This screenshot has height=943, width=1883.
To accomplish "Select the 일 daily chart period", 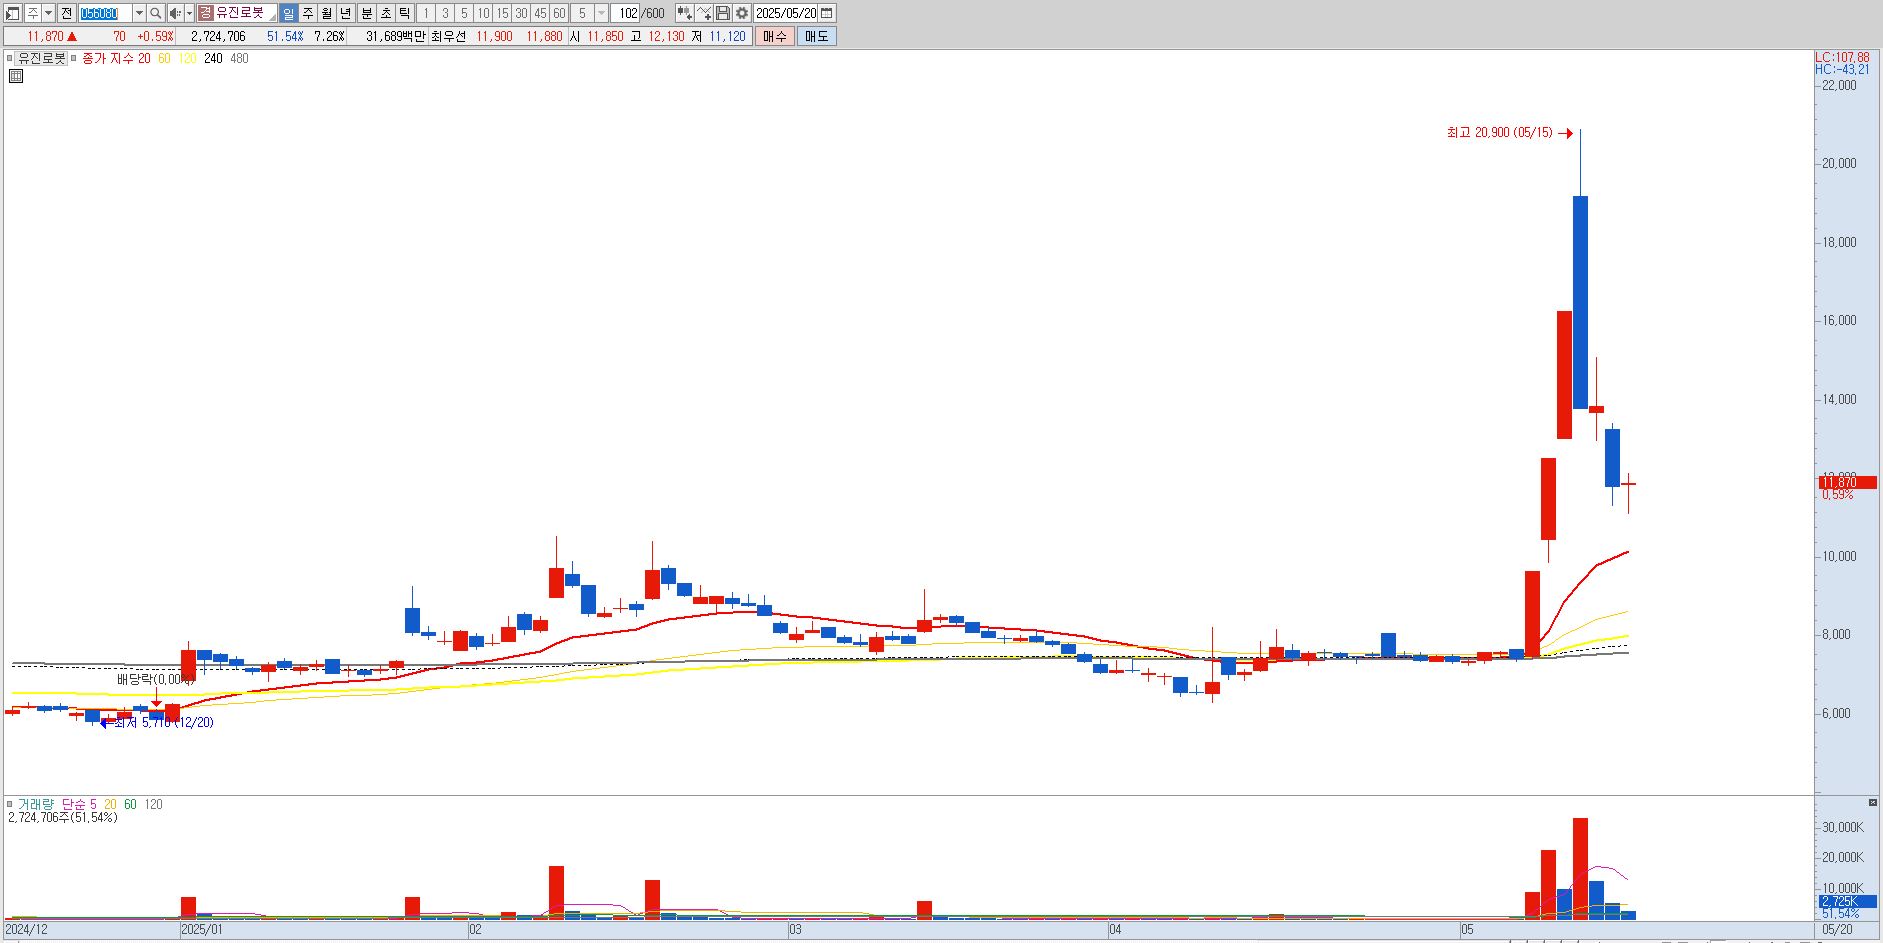I will [288, 13].
